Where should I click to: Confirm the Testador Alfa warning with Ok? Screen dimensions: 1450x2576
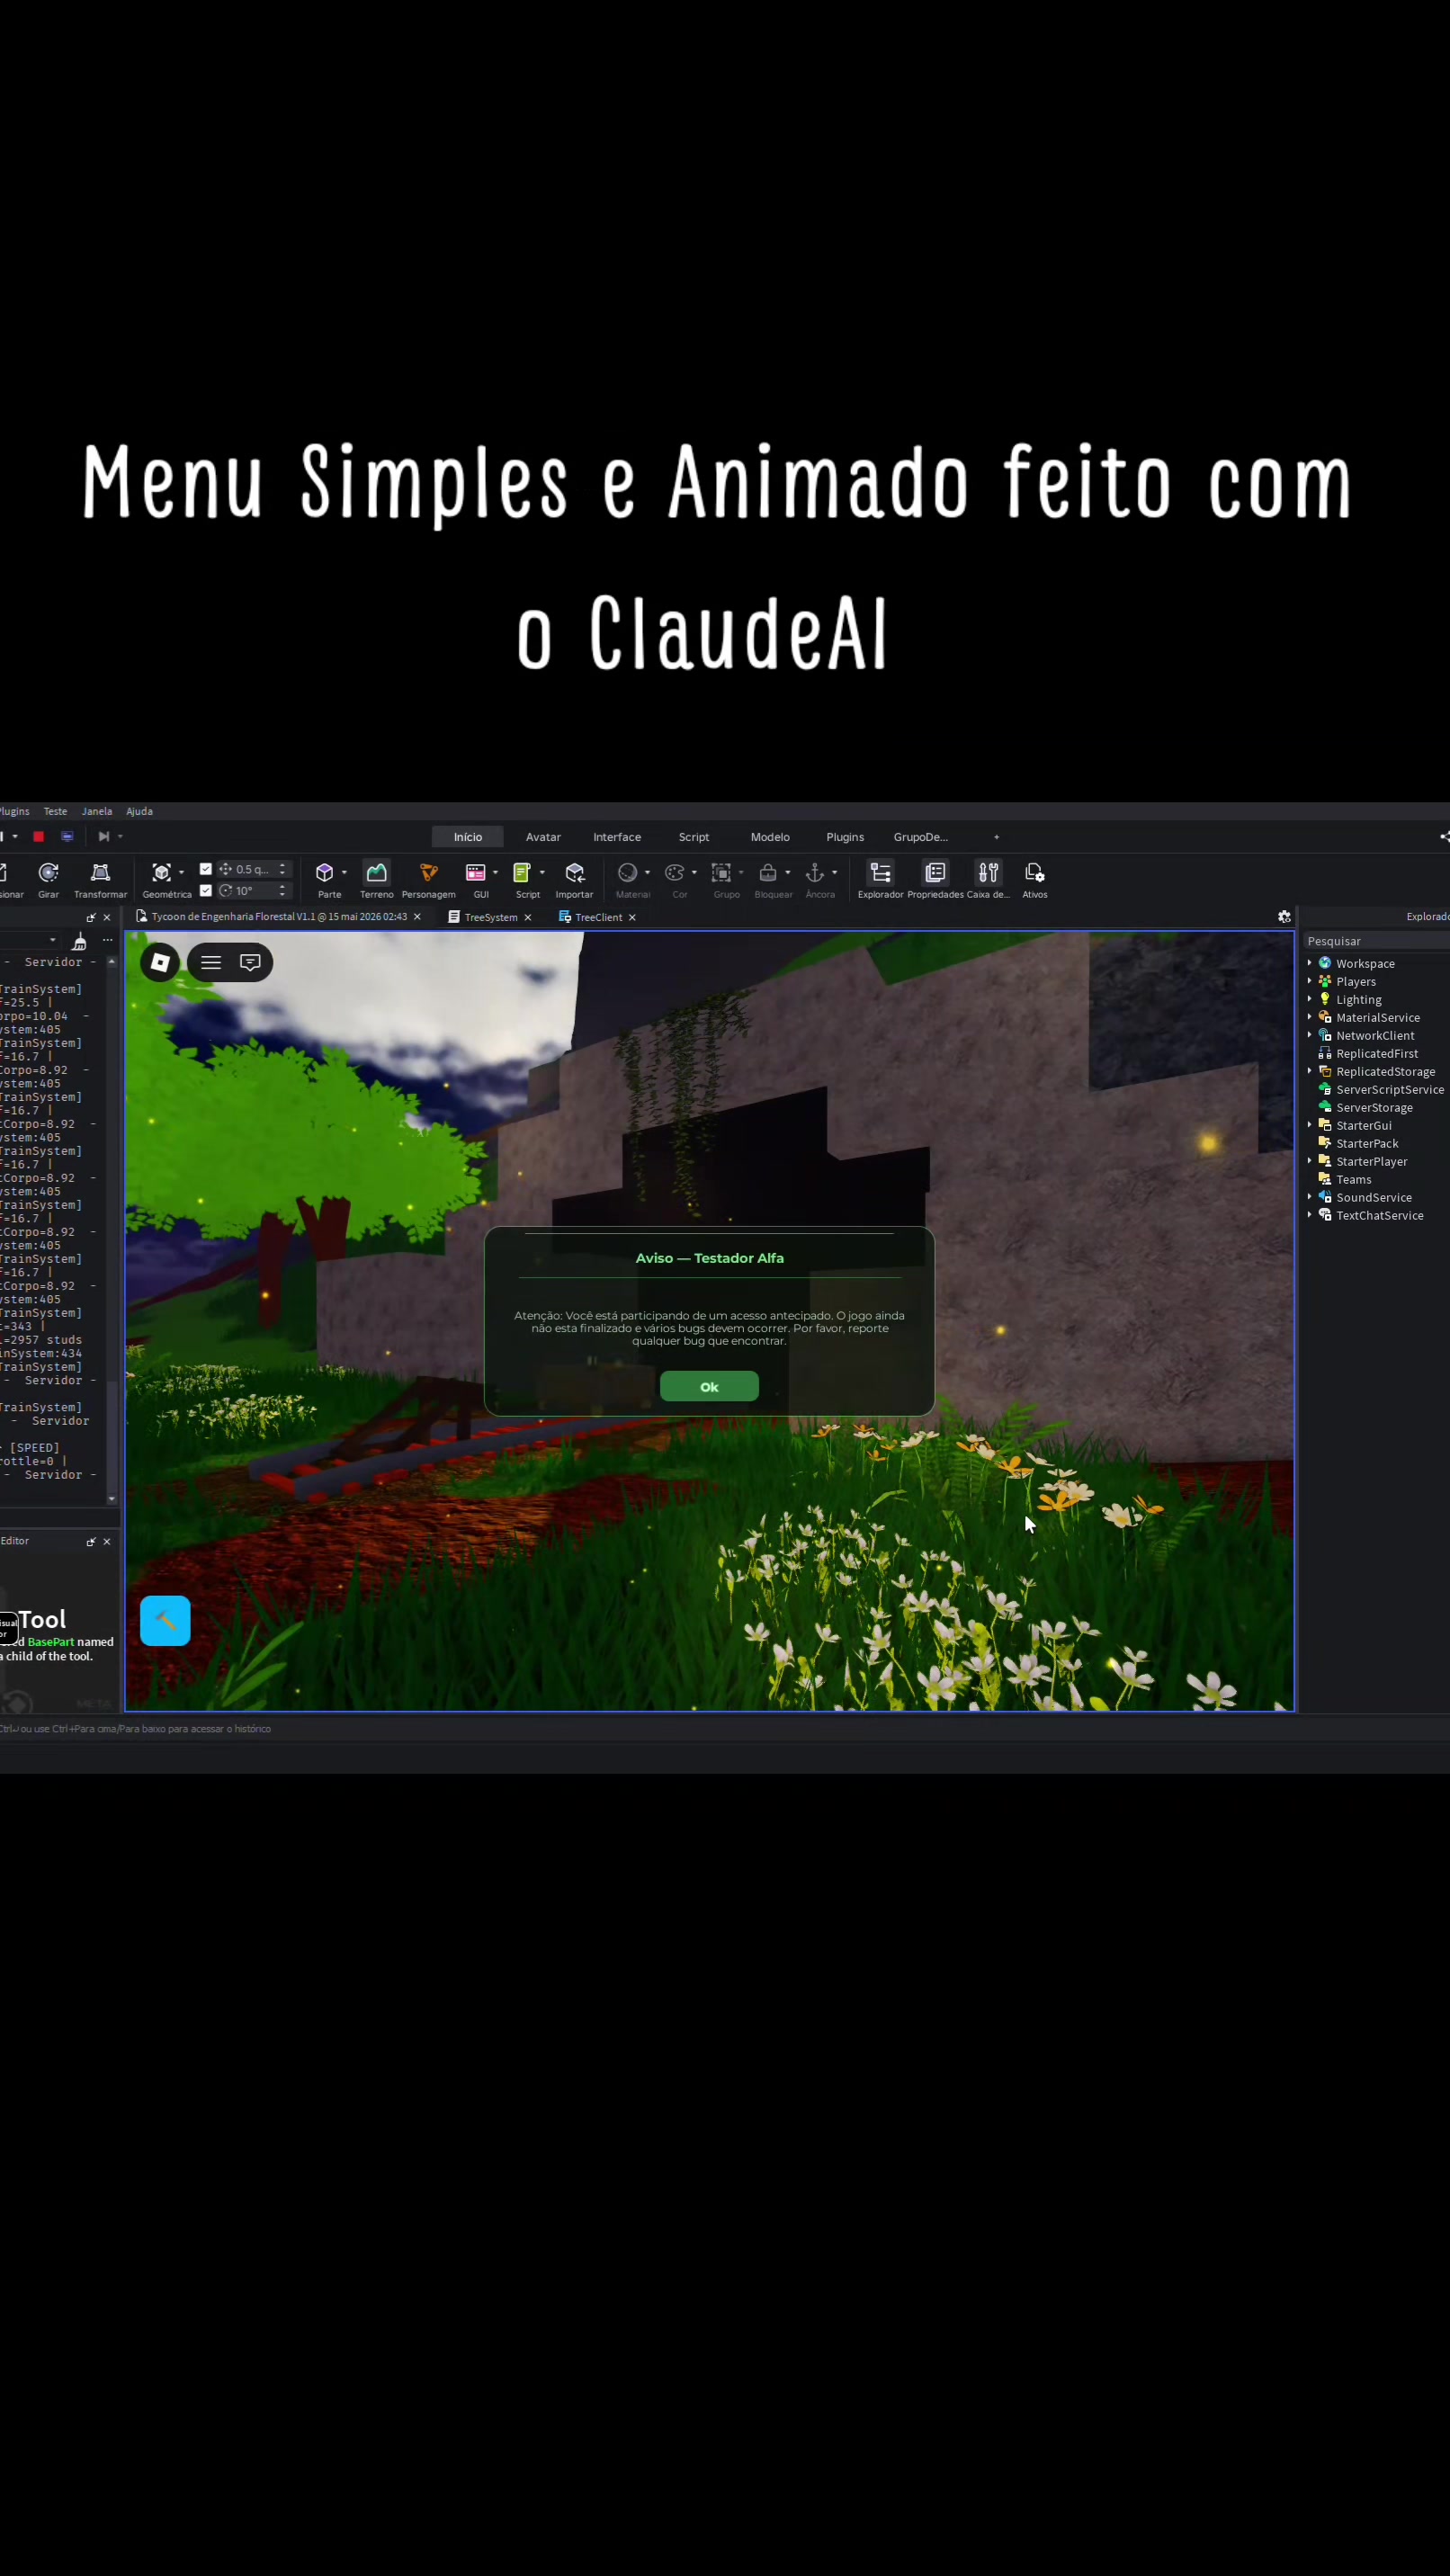pyautogui.click(x=709, y=1386)
